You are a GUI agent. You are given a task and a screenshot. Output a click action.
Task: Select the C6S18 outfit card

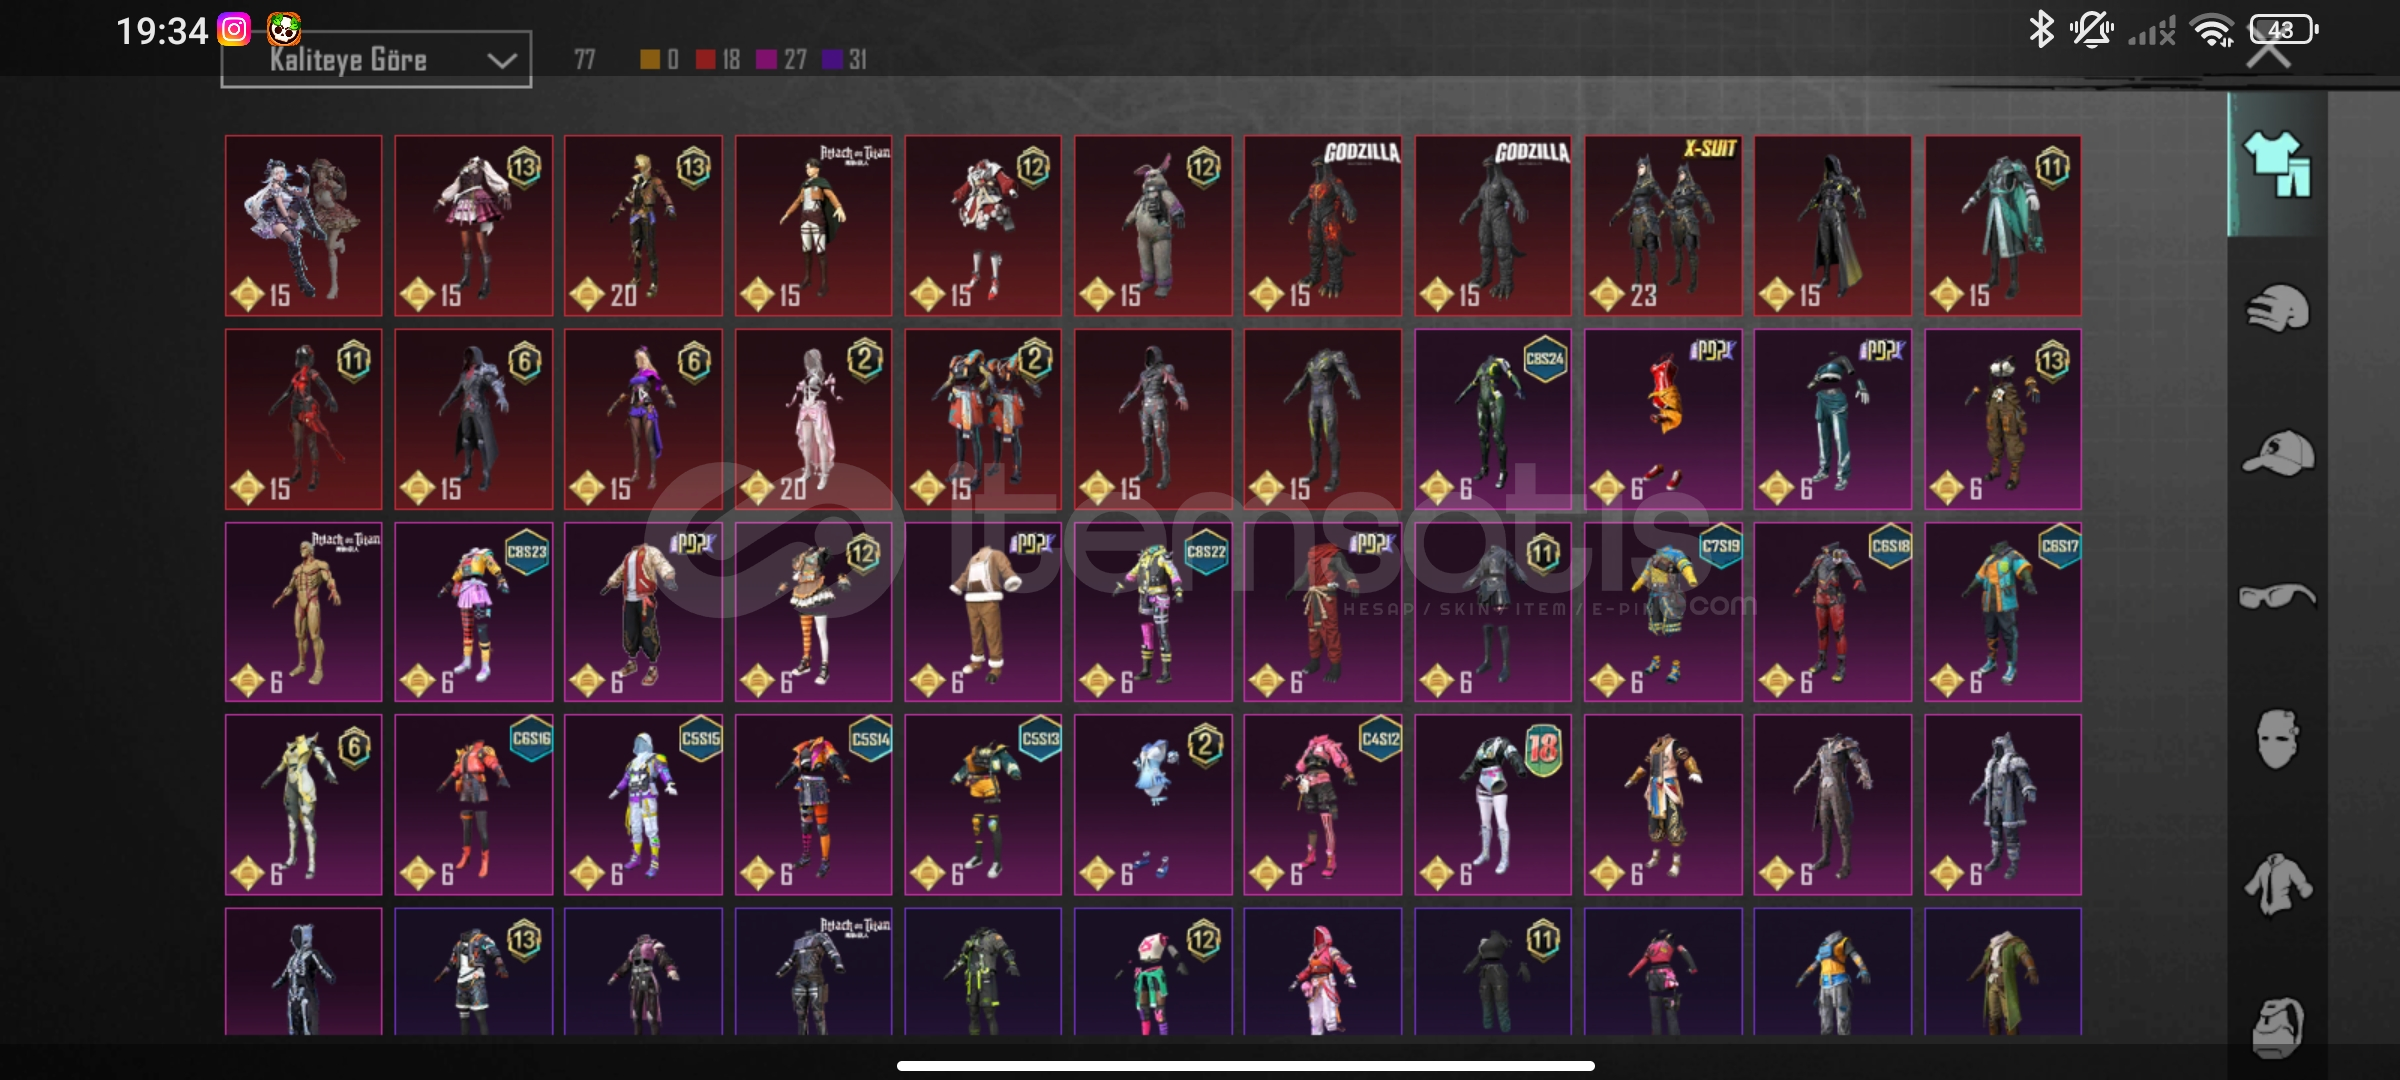coord(1833,612)
